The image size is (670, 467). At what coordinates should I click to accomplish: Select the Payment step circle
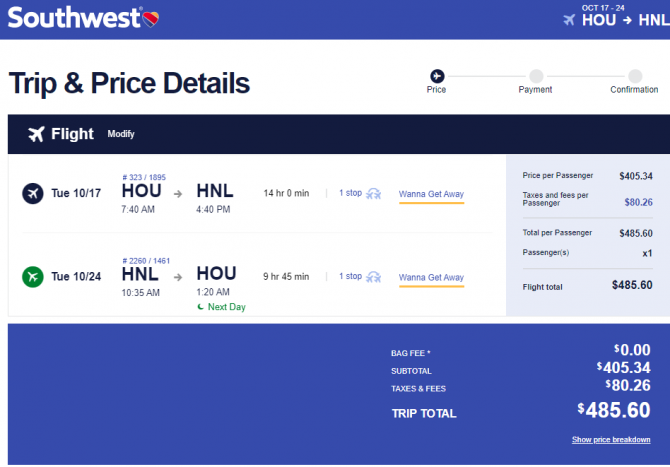(x=536, y=76)
